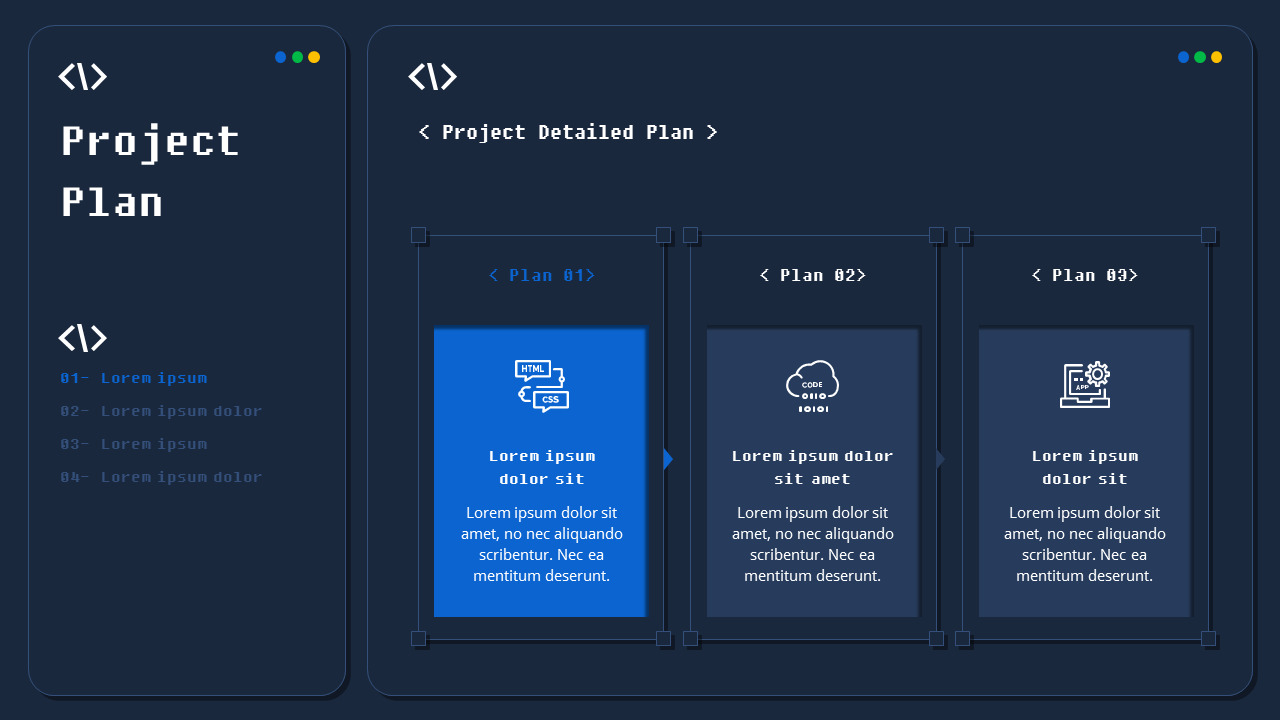Select the Plan 02 tab heading
The height and width of the screenshot is (720, 1280).
click(x=813, y=275)
